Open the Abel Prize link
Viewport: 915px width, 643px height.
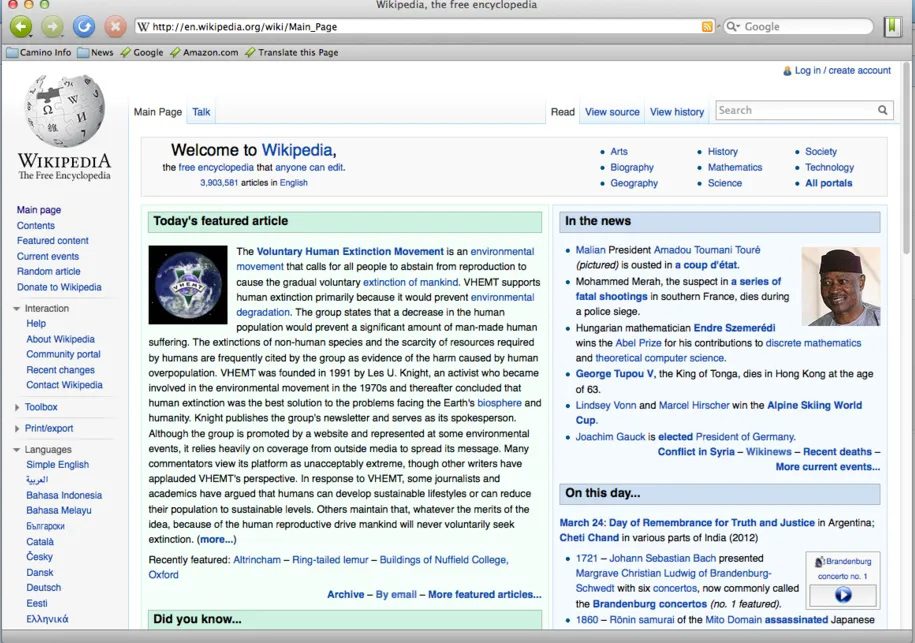click(x=638, y=343)
